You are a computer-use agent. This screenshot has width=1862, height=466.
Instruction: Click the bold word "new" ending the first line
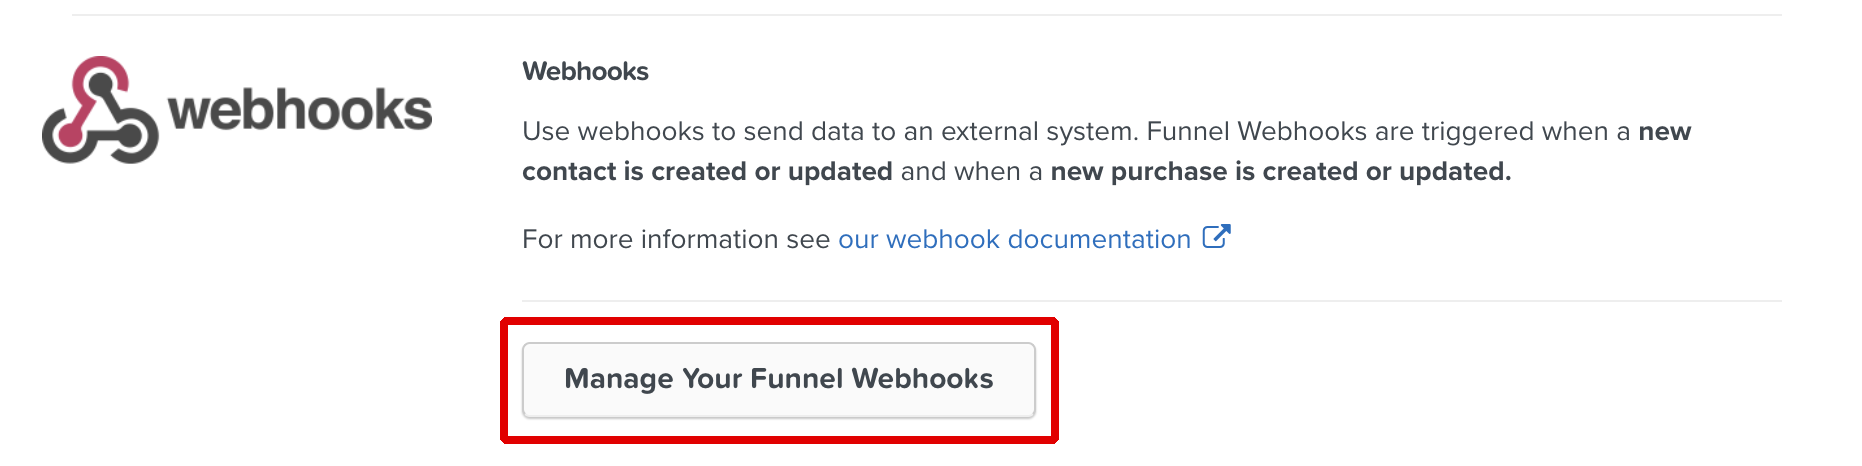[x=1664, y=132]
